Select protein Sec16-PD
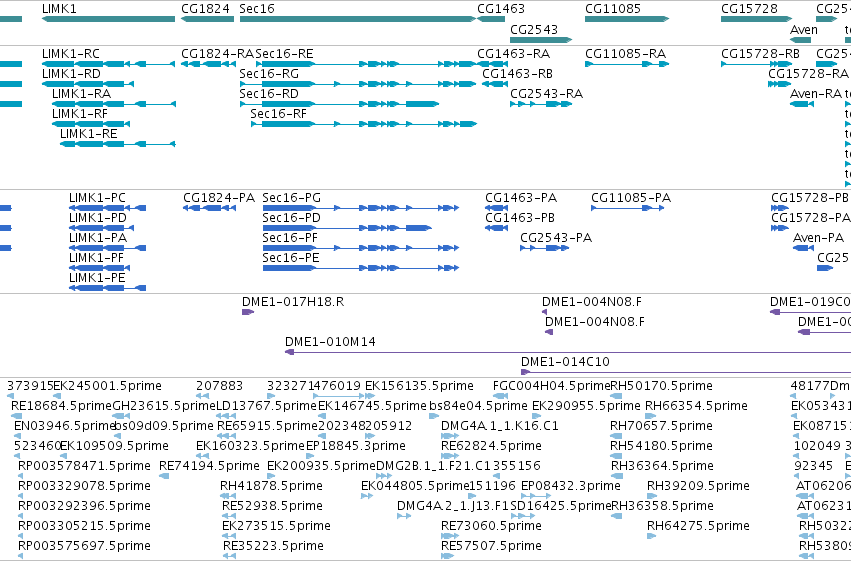This screenshot has height=561, width=851. 291,218
